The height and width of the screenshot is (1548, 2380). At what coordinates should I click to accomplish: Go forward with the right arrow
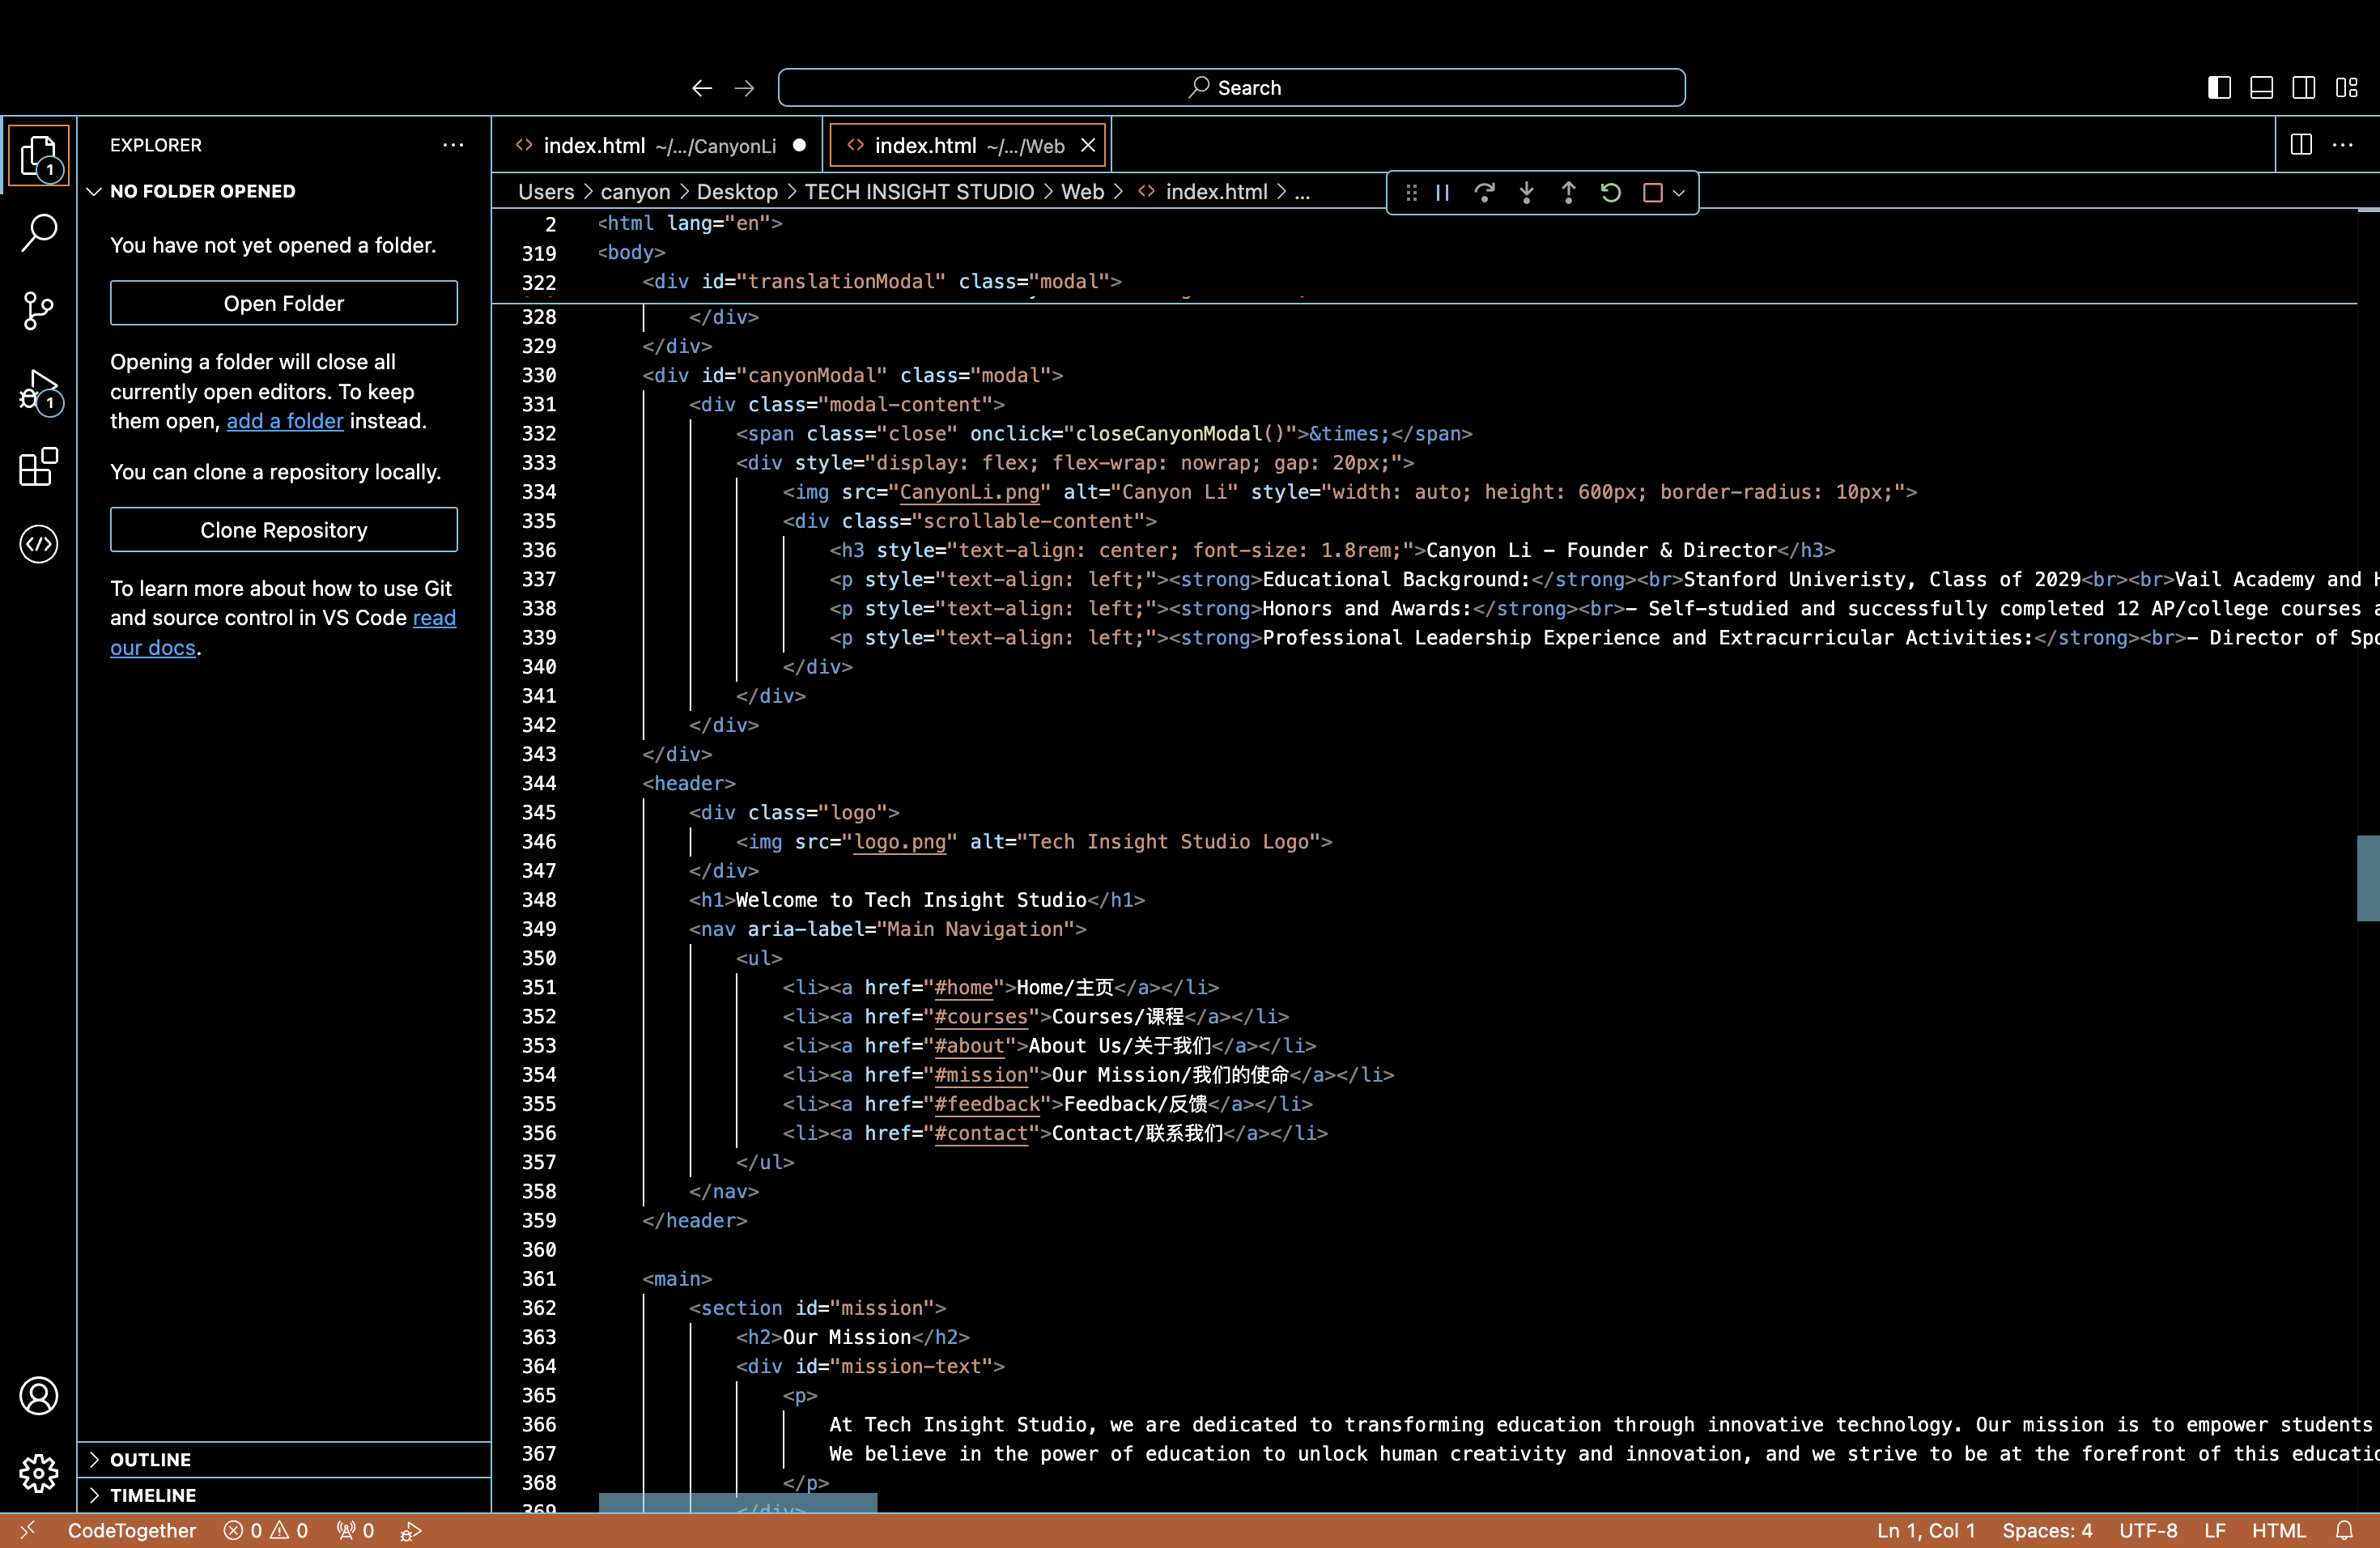(744, 88)
